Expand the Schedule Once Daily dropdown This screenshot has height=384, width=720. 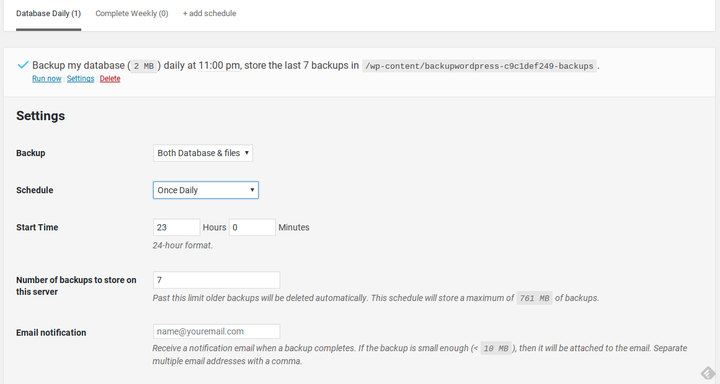[206, 190]
